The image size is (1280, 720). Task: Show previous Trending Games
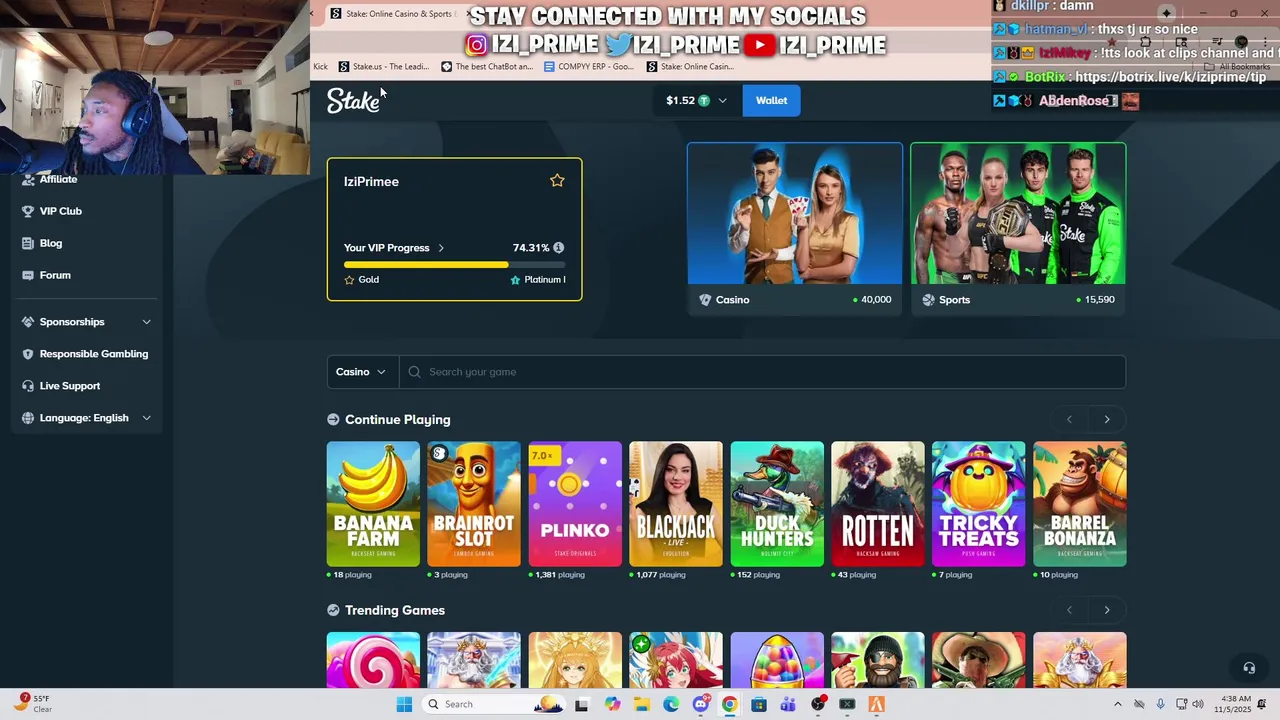(1069, 610)
